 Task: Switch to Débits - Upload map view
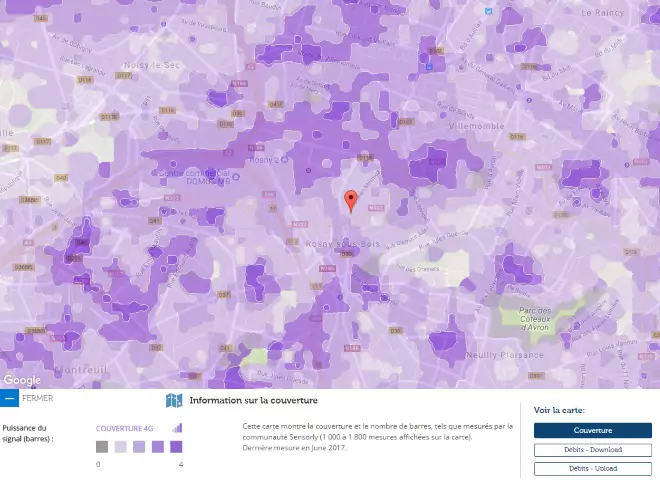593,469
